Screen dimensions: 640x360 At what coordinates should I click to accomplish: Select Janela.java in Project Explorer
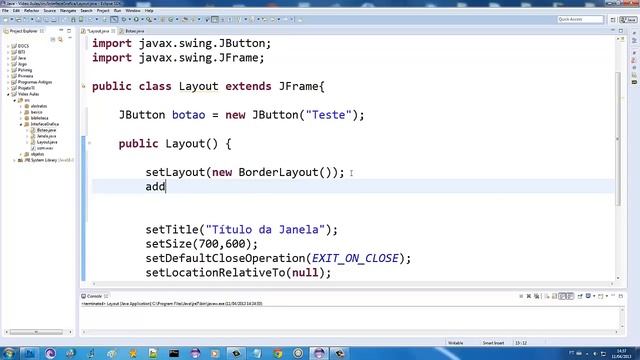tap(46, 136)
